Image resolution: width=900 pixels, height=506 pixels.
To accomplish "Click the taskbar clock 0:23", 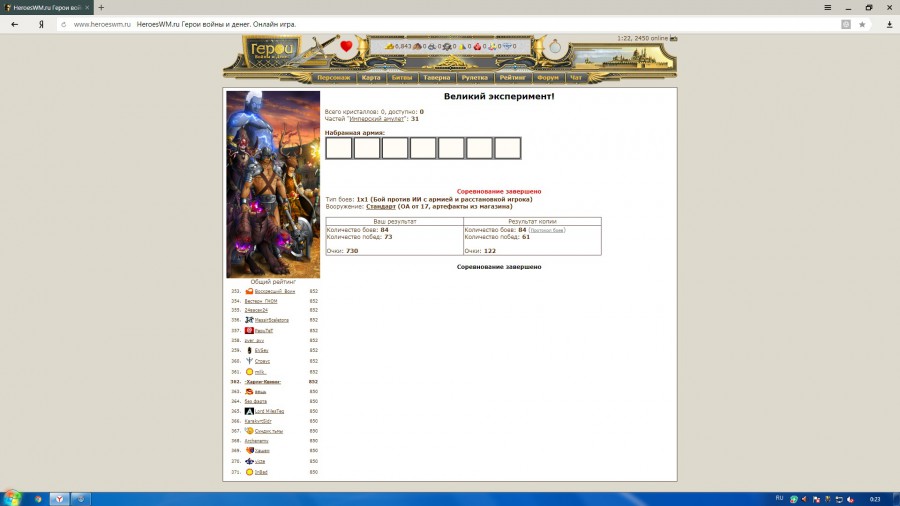I will 875,499.
